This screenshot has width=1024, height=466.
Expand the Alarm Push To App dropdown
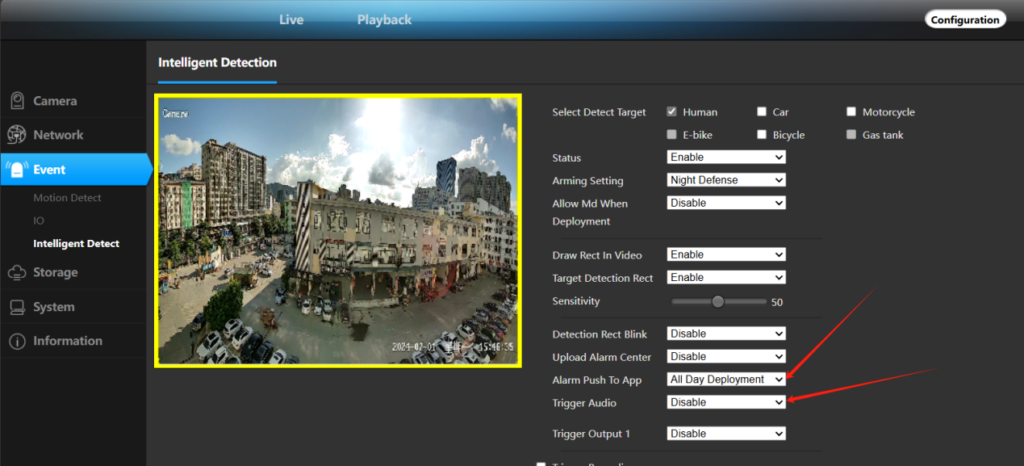click(x=726, y=380)
